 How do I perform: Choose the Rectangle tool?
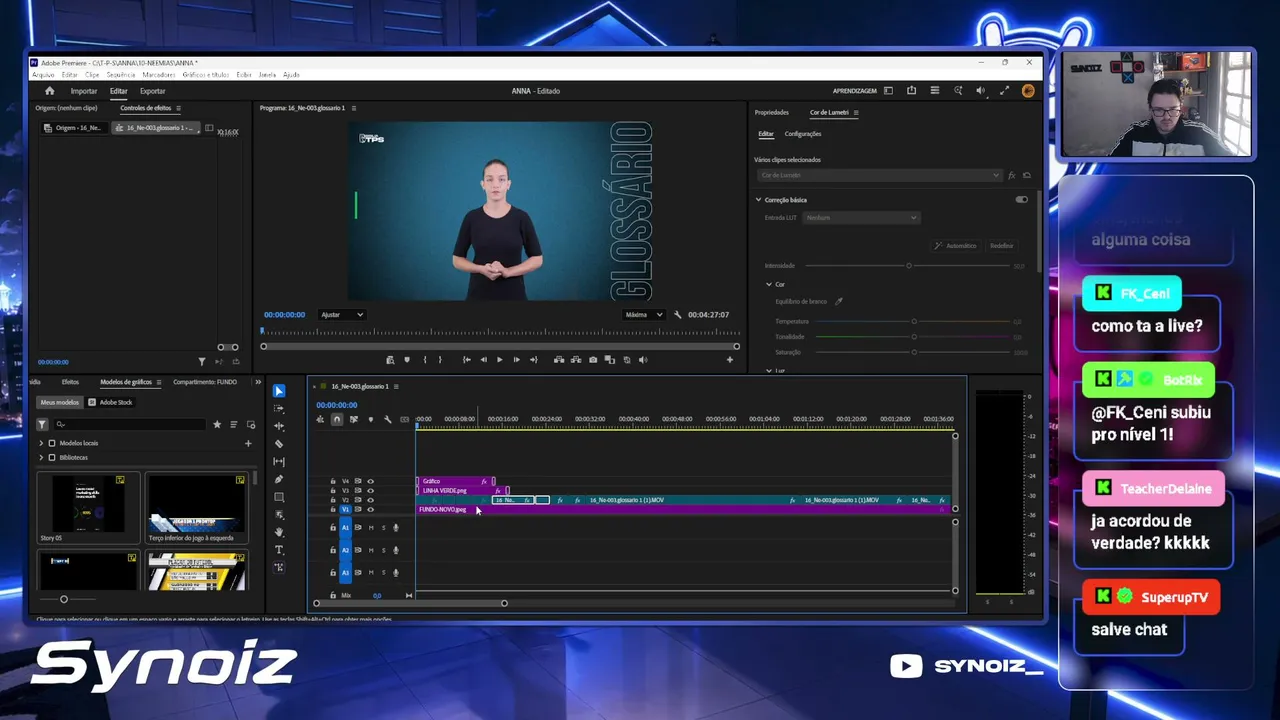tap(279, 497)
